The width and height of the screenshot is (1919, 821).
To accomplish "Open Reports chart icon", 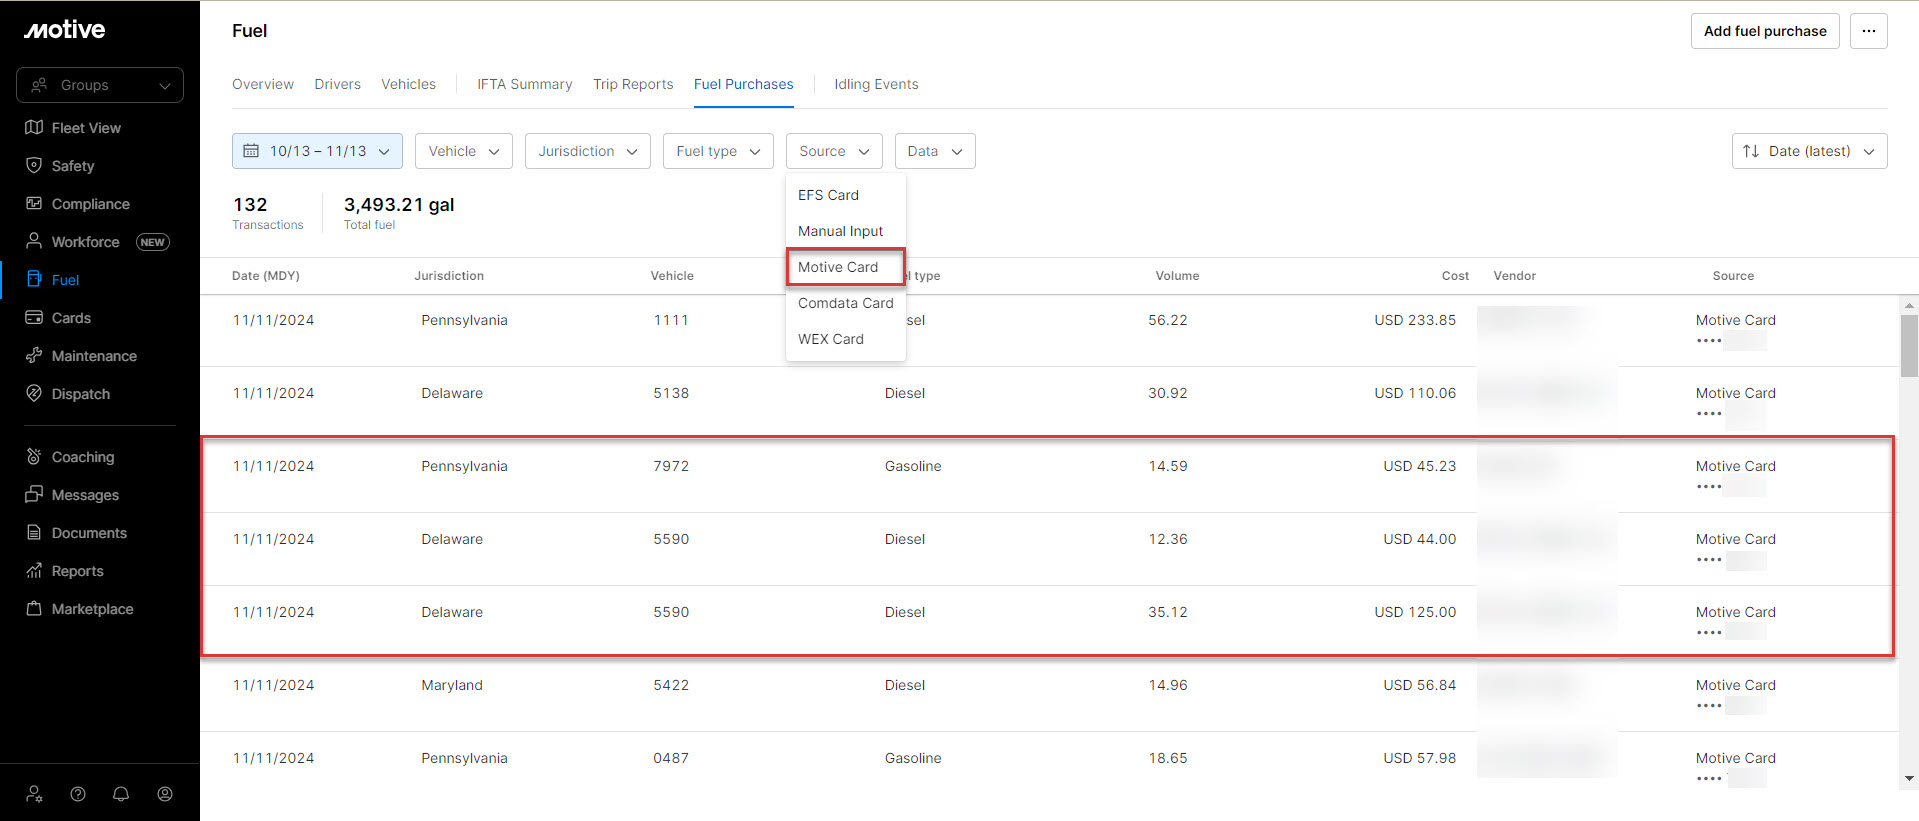I will tap(34, 570).
